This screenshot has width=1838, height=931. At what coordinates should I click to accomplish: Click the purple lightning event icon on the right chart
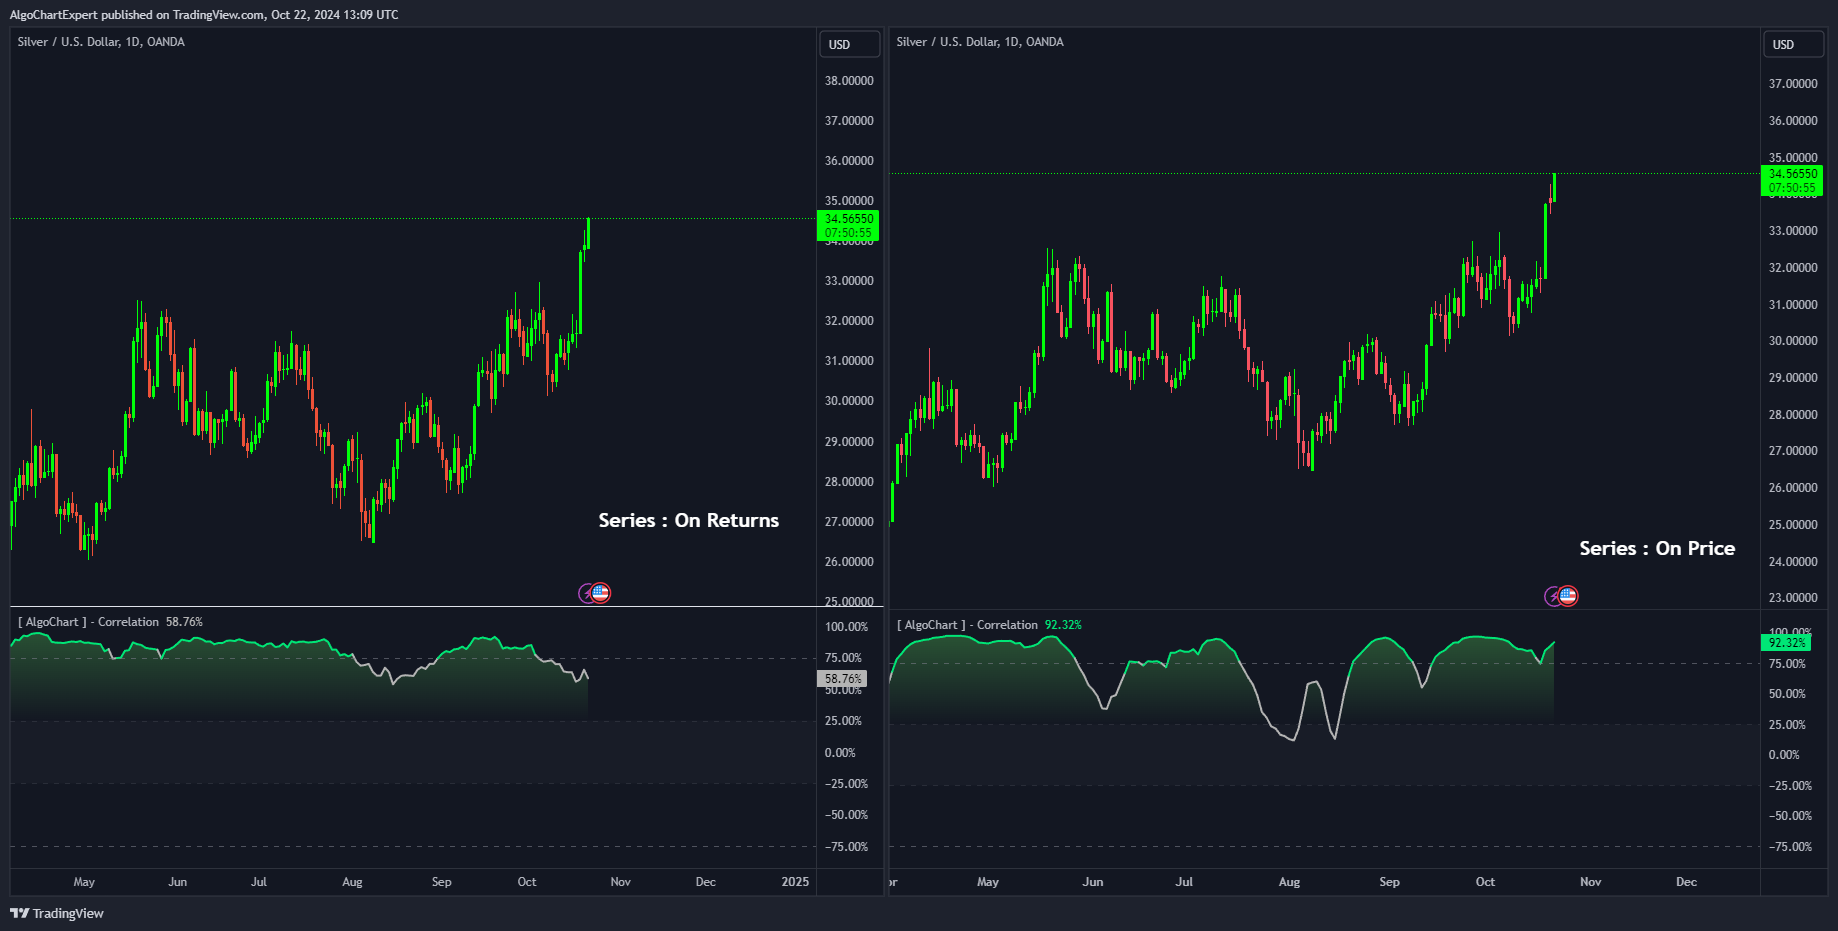pyautogui.click(x=1553, y=597)
